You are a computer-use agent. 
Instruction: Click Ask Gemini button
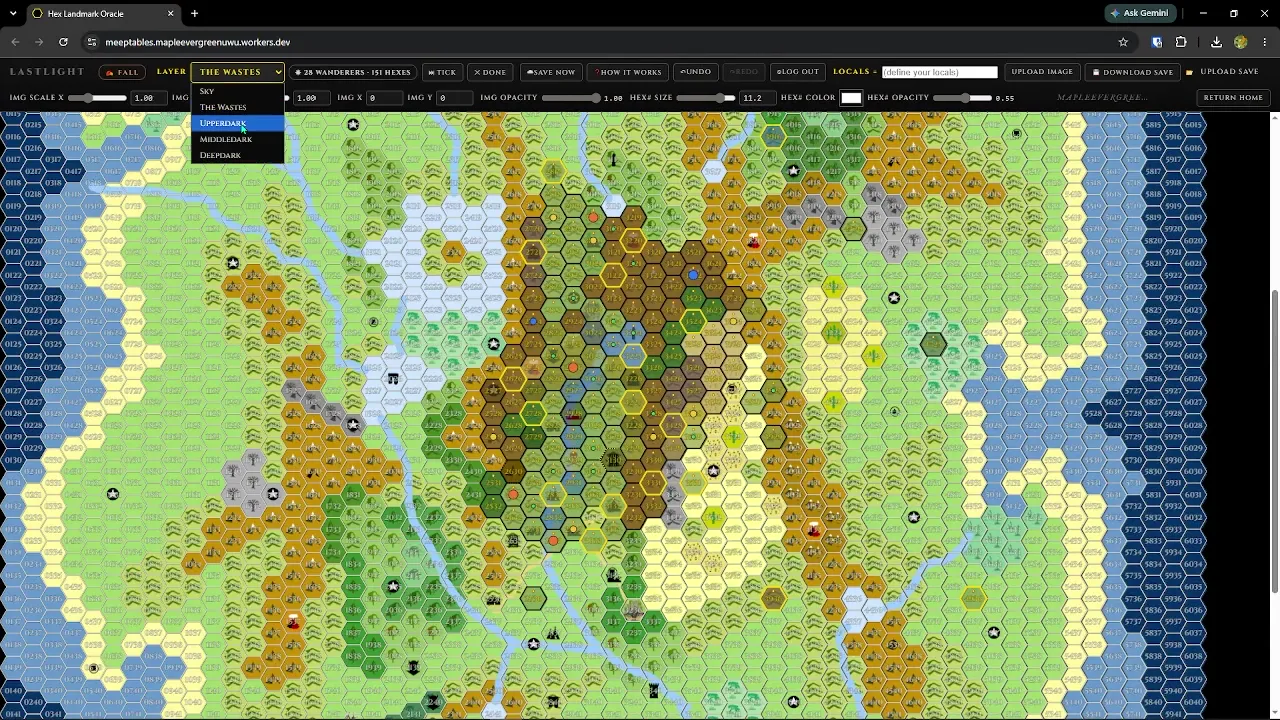pyautogui.click(x=1139, y=13)
